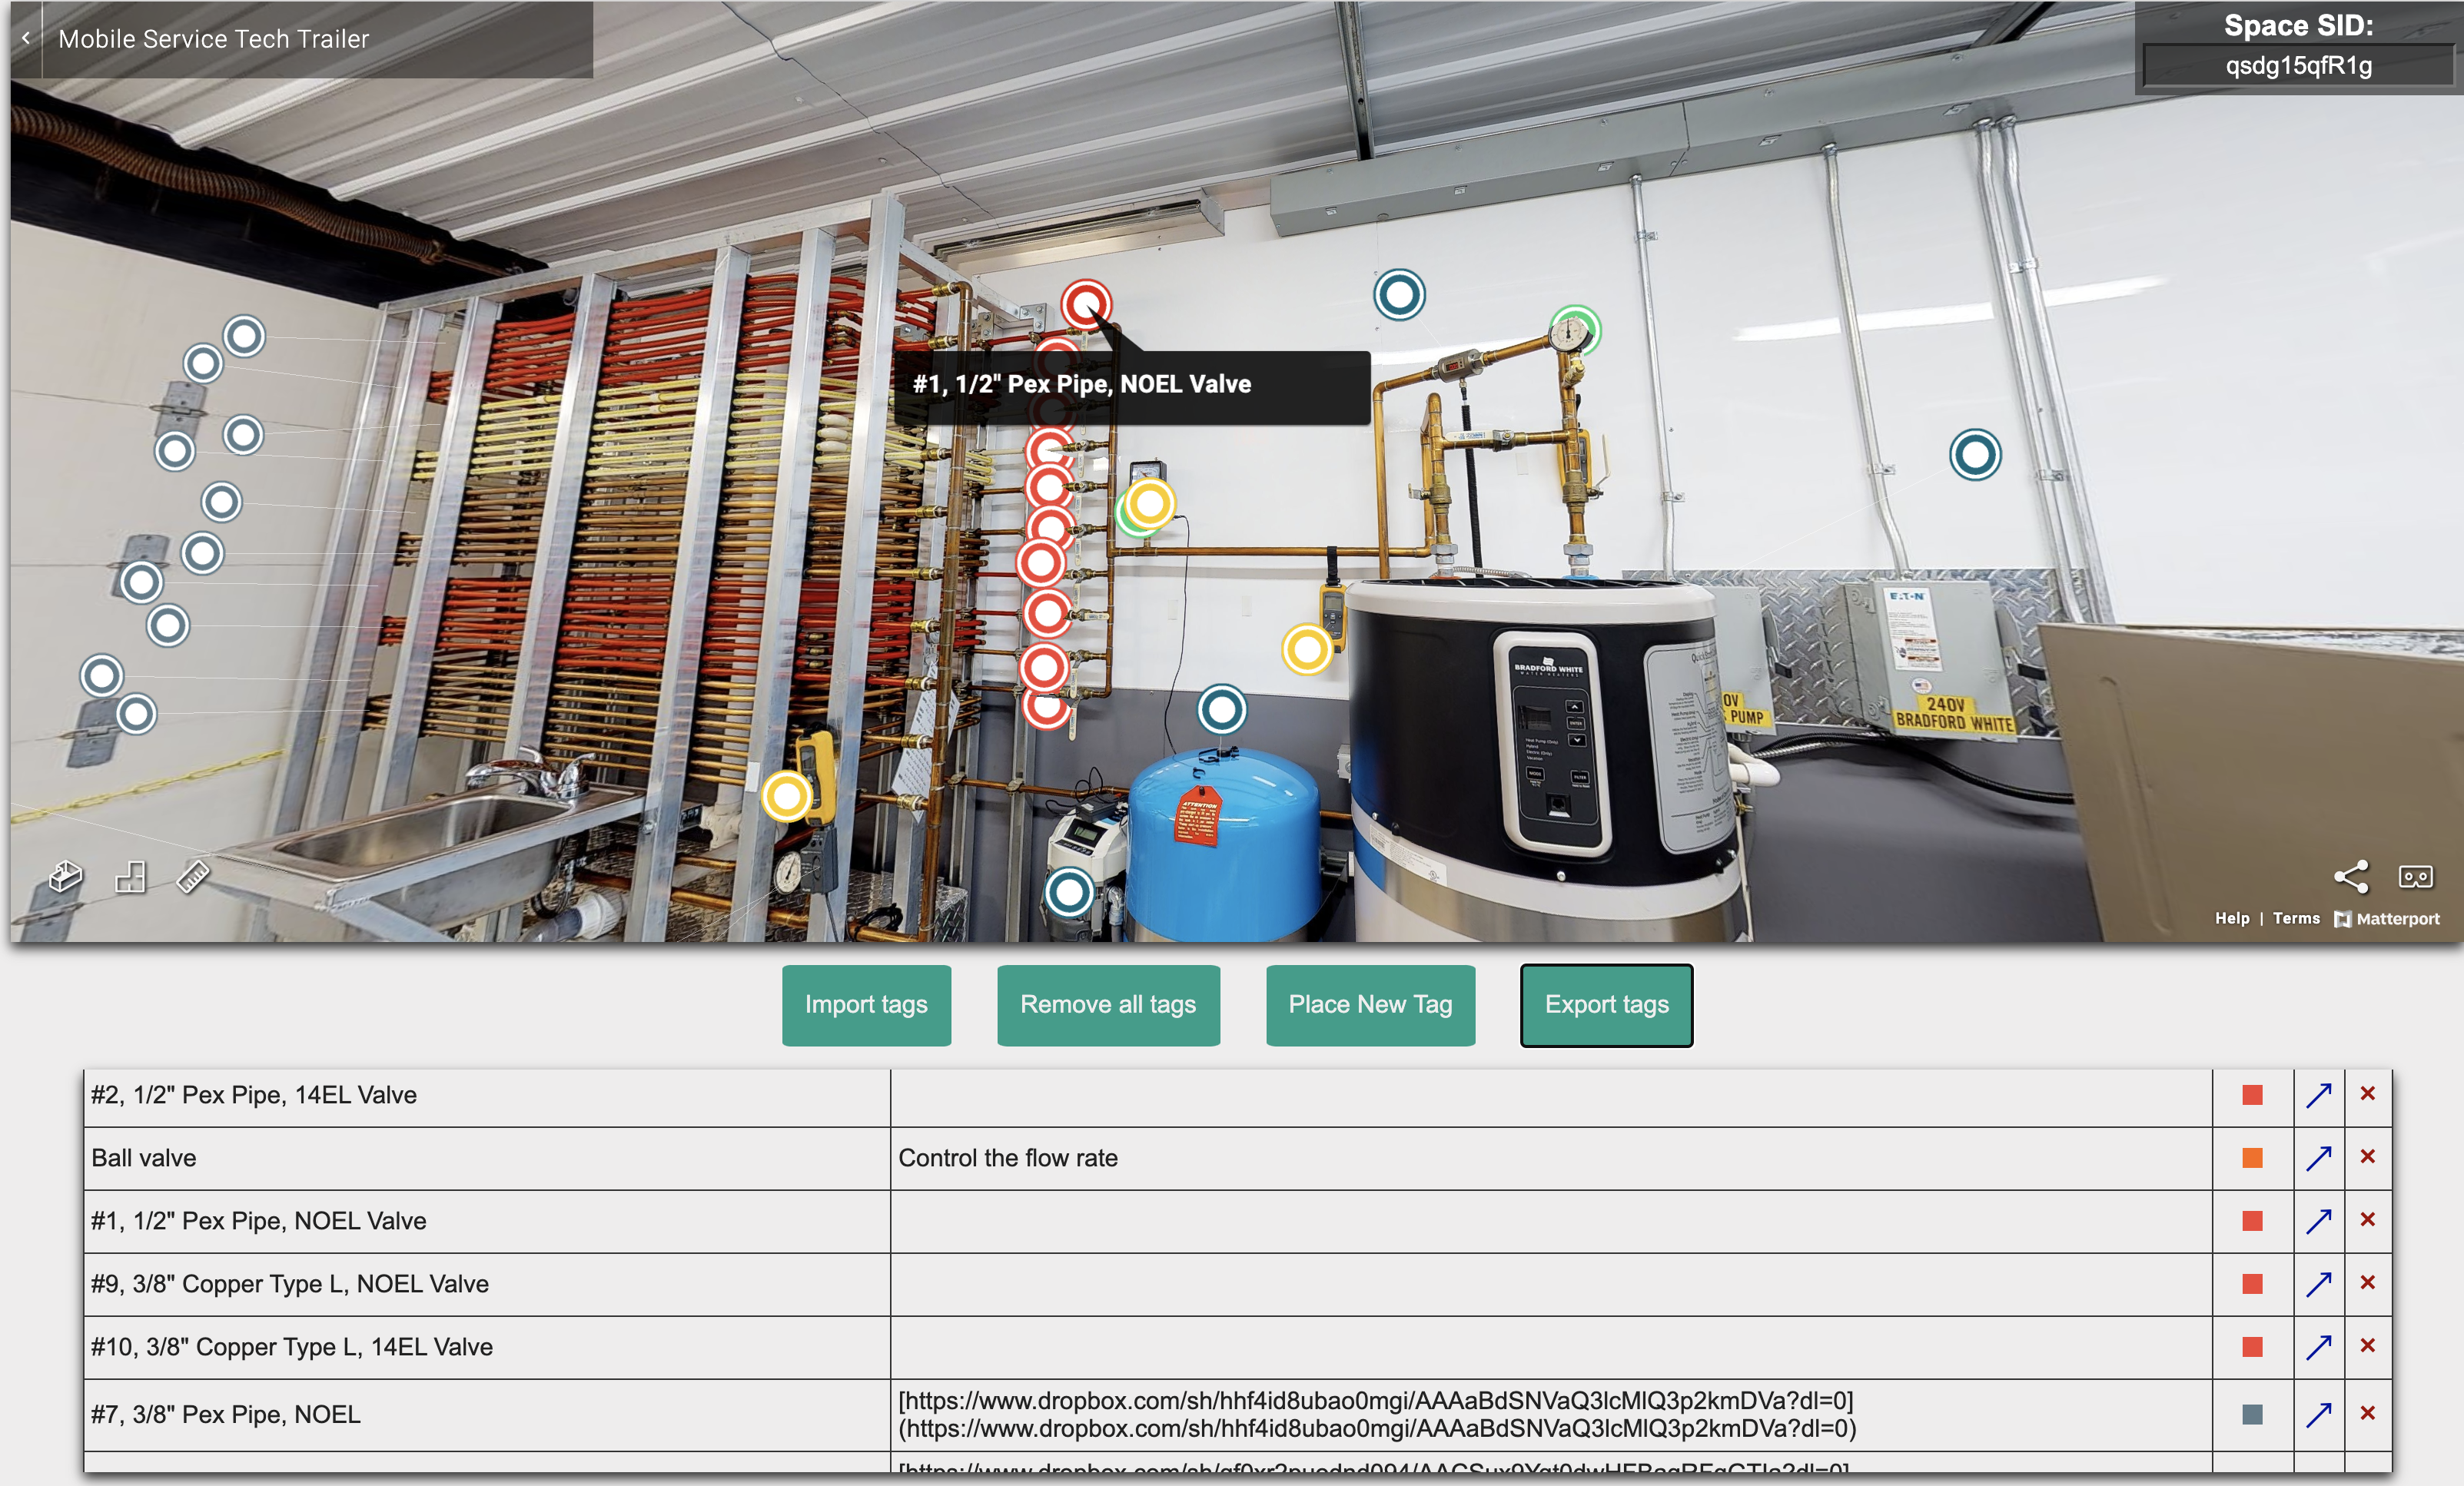Open orange color swatch for Ball valve

click(2252, 1158)
